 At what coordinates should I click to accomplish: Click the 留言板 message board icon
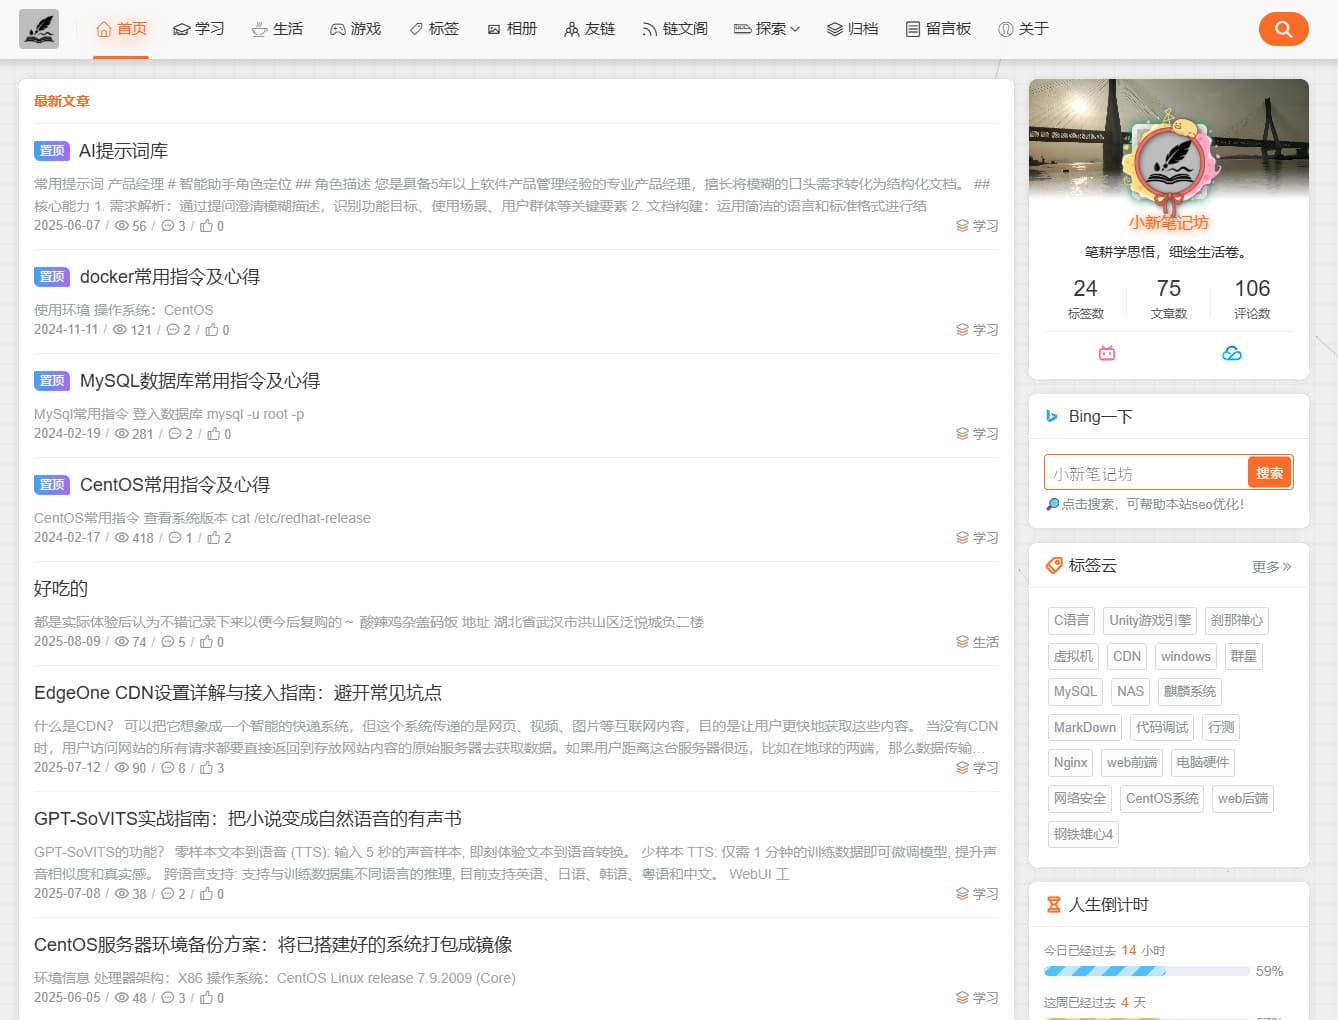coord(913,29)
